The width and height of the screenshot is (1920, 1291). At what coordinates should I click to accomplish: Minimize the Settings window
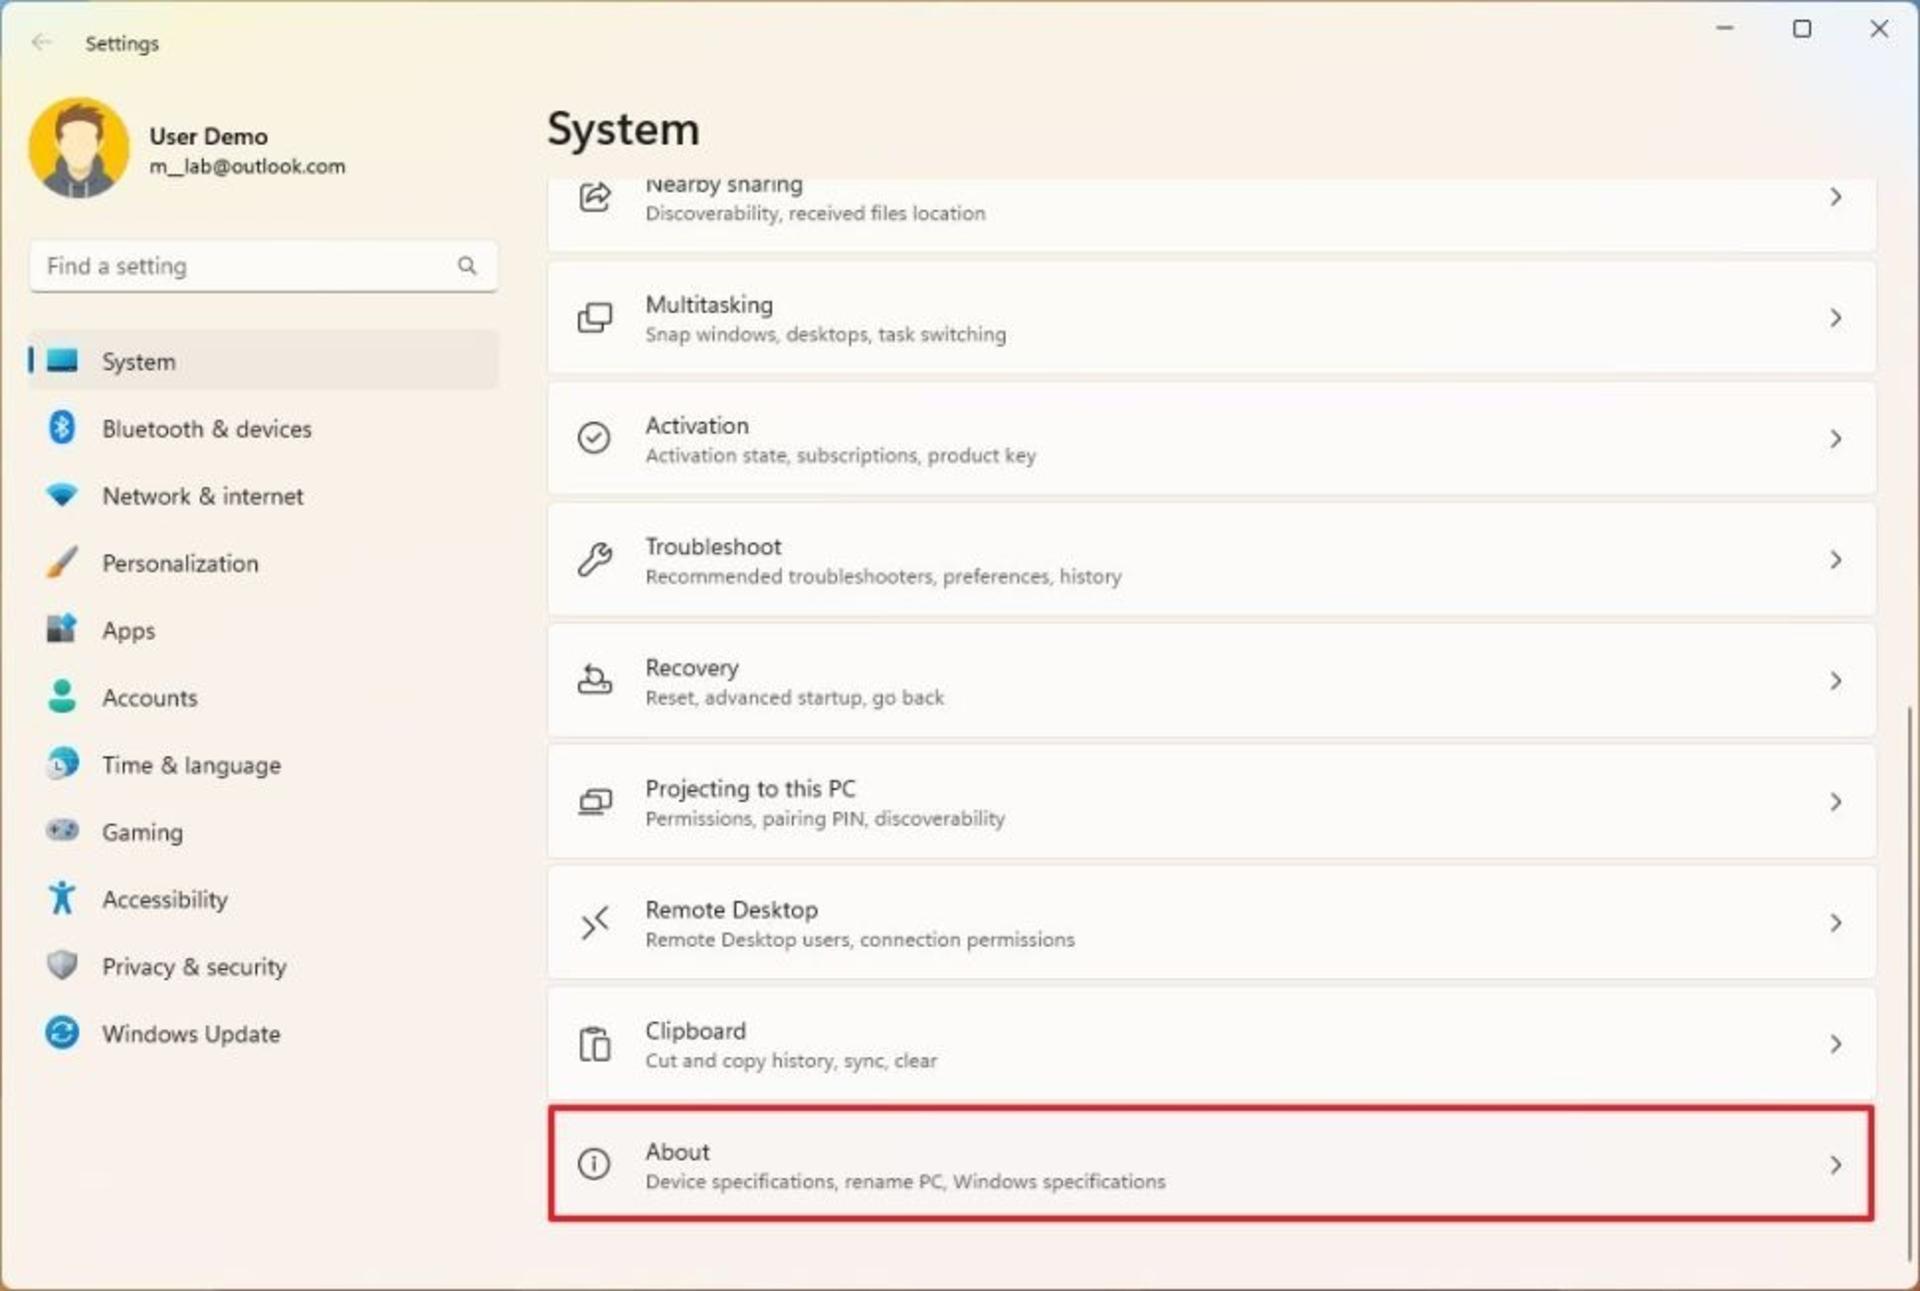coord(1724,29)
